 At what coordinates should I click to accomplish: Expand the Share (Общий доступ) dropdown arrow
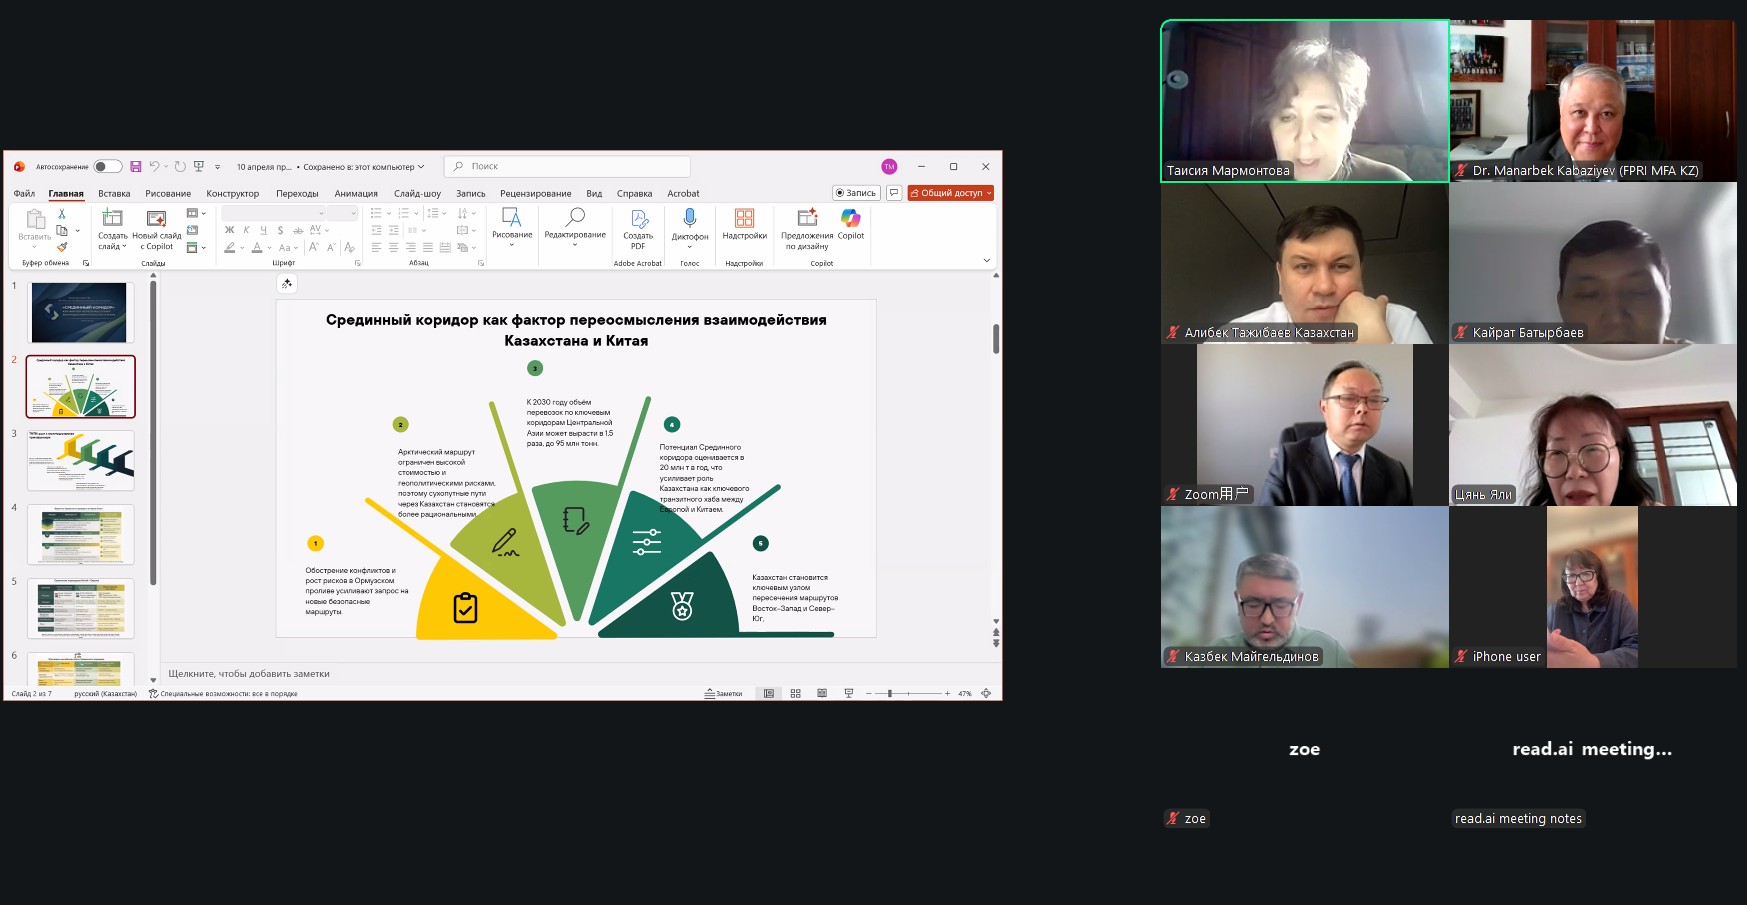pyautogui.click(x=989, y=193)
